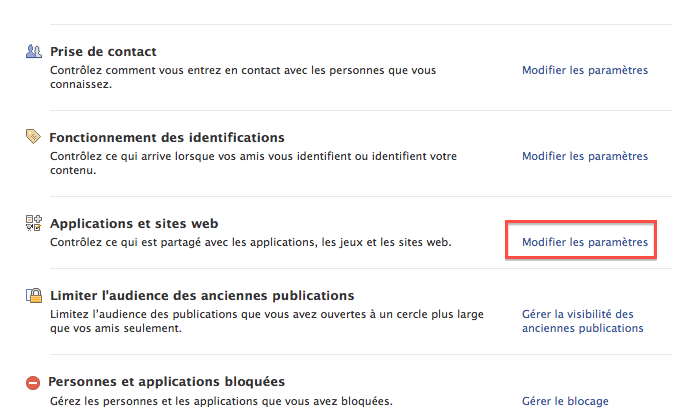Select the Fonctionnement des identifications heading
Viewport: 684px width, 420px height.
point(167,137)
